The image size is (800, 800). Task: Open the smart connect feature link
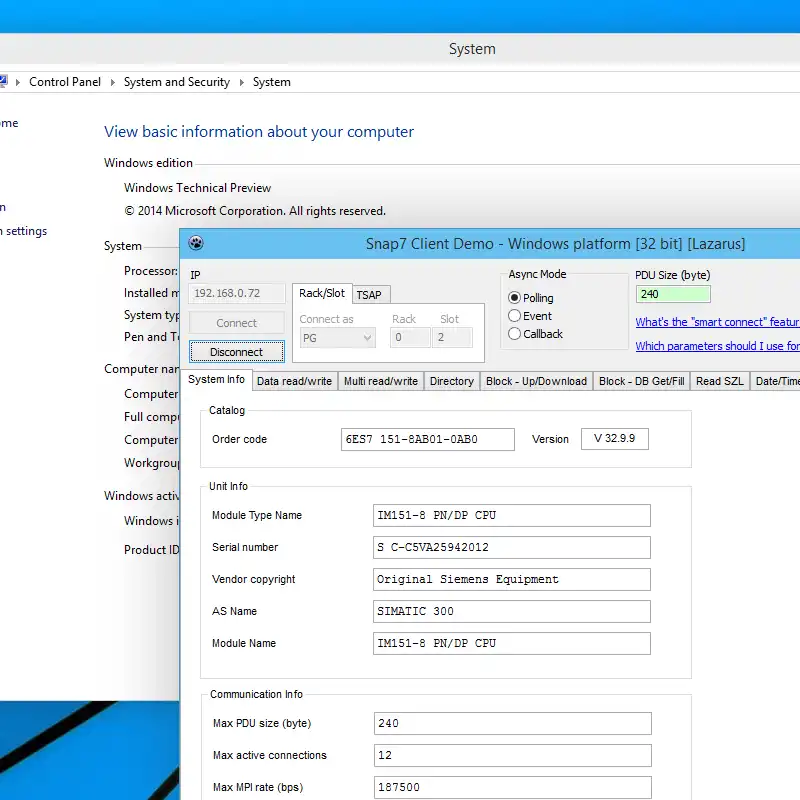(x=717, y=322)
